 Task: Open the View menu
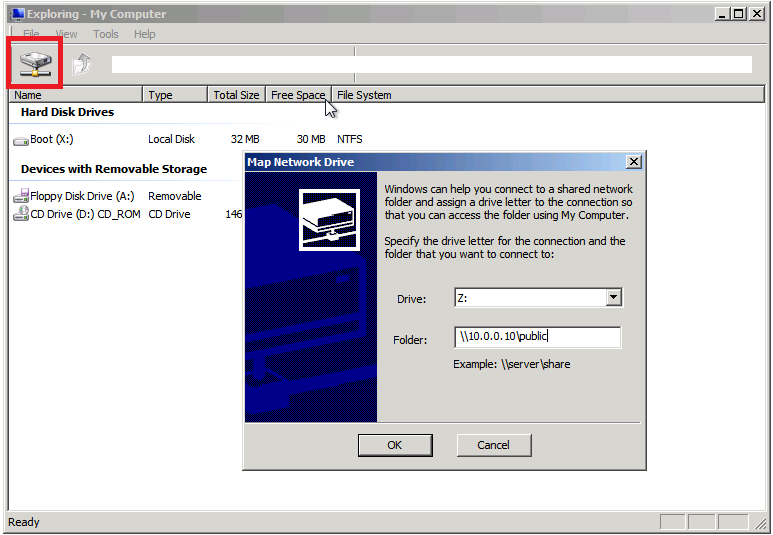click(x=66, y=34)
